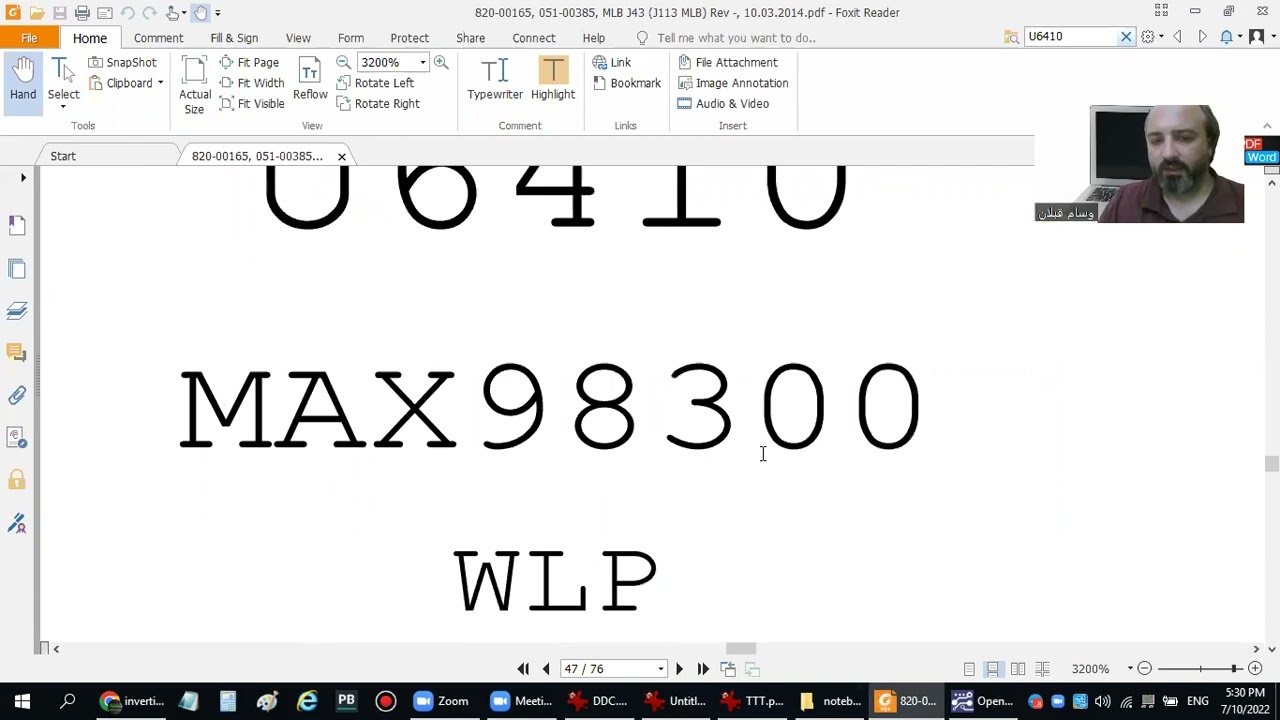
Task: Open the attachments paperclip side panel
Action: pyautogui.click(x=17, y=396)
